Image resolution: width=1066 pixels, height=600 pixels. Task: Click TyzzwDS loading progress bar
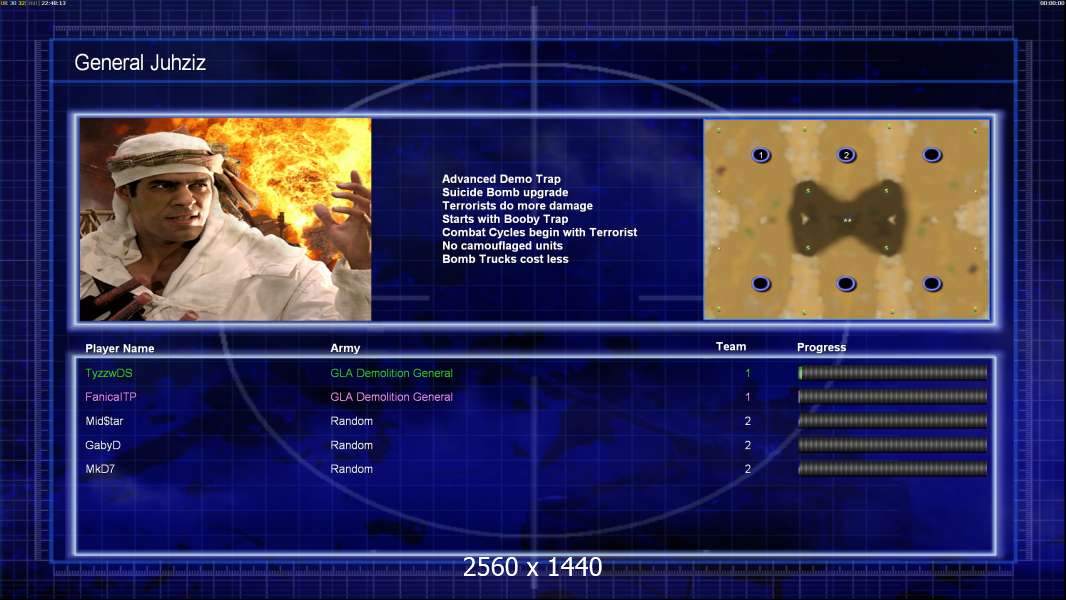click(x=893, y=372)
